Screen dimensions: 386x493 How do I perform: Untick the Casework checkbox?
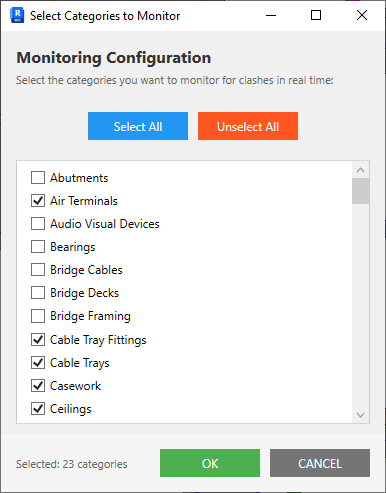[x=38, y=386]
